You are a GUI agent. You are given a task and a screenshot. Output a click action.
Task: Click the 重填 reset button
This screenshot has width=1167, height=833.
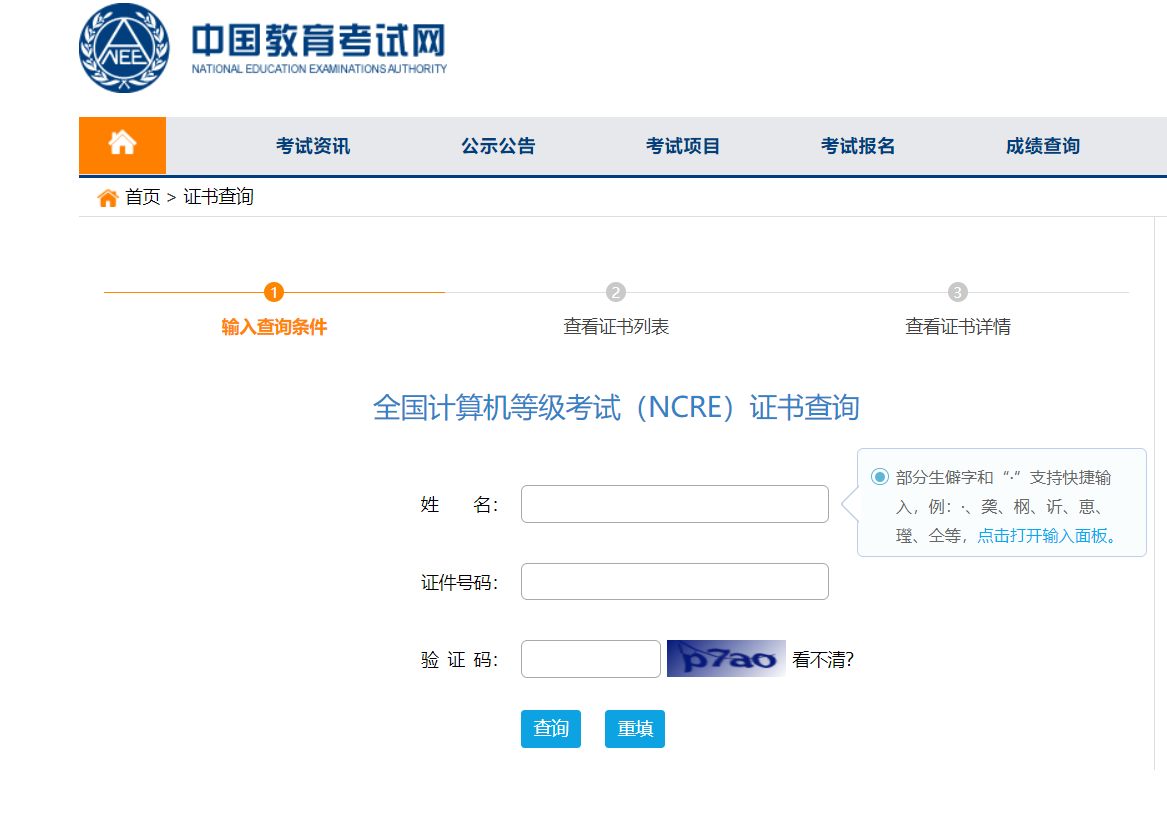pyautogui.click(x=634, y=729)
